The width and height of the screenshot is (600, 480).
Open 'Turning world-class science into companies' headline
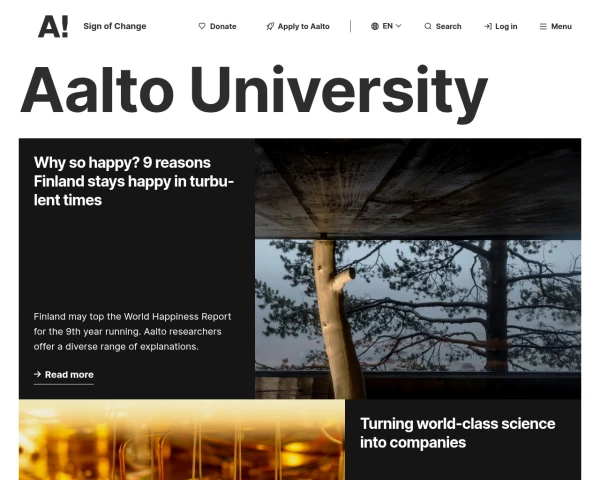click(457, 433)
